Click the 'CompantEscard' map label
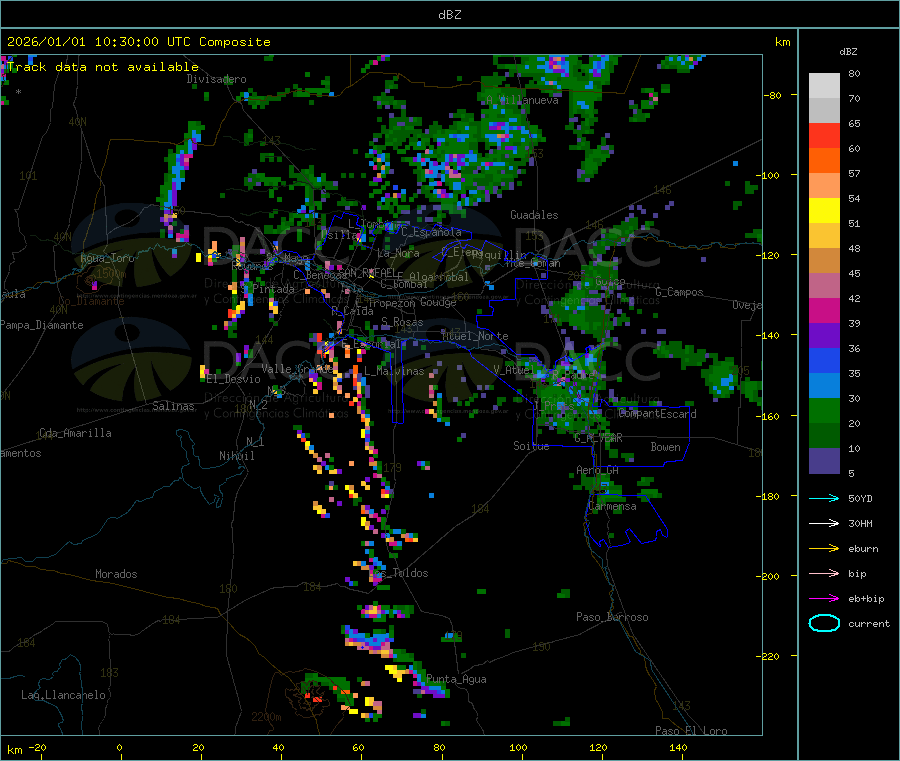This screenshot has height=761, width=900. click(658, 414)
